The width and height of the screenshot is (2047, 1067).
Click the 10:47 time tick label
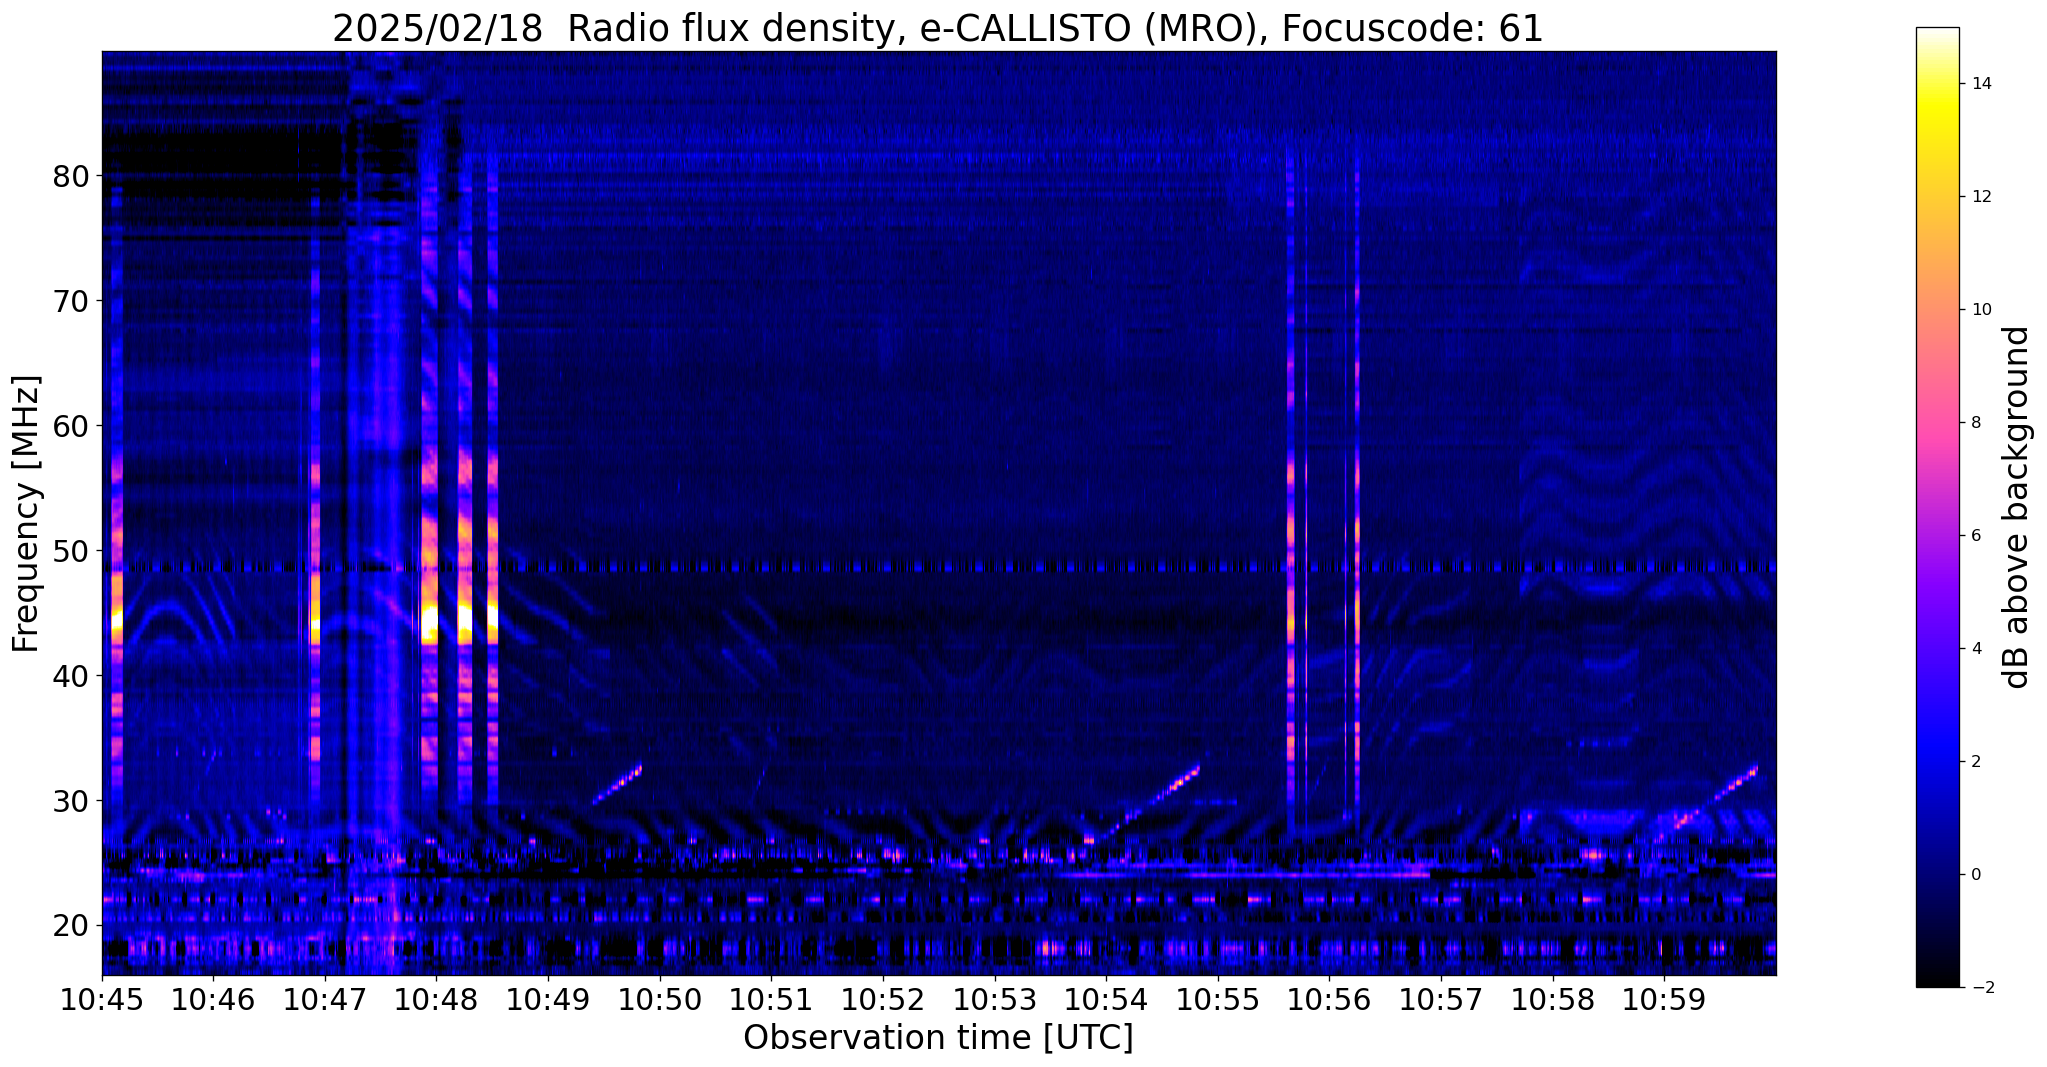click(325, 1000)
